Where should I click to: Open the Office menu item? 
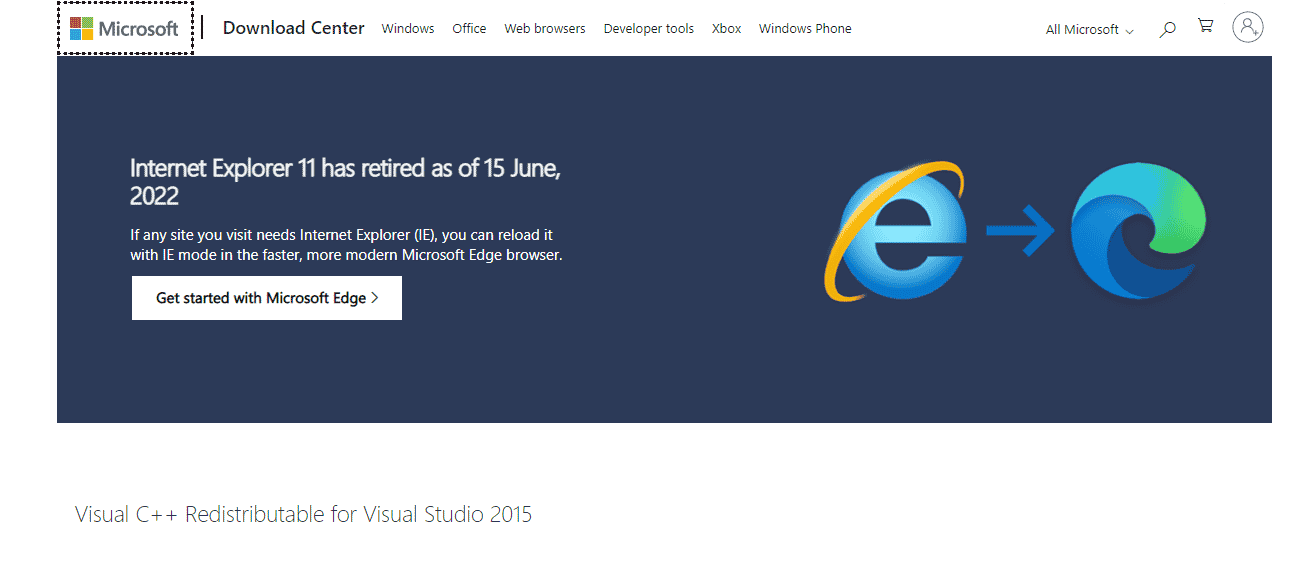click(469, 28)
